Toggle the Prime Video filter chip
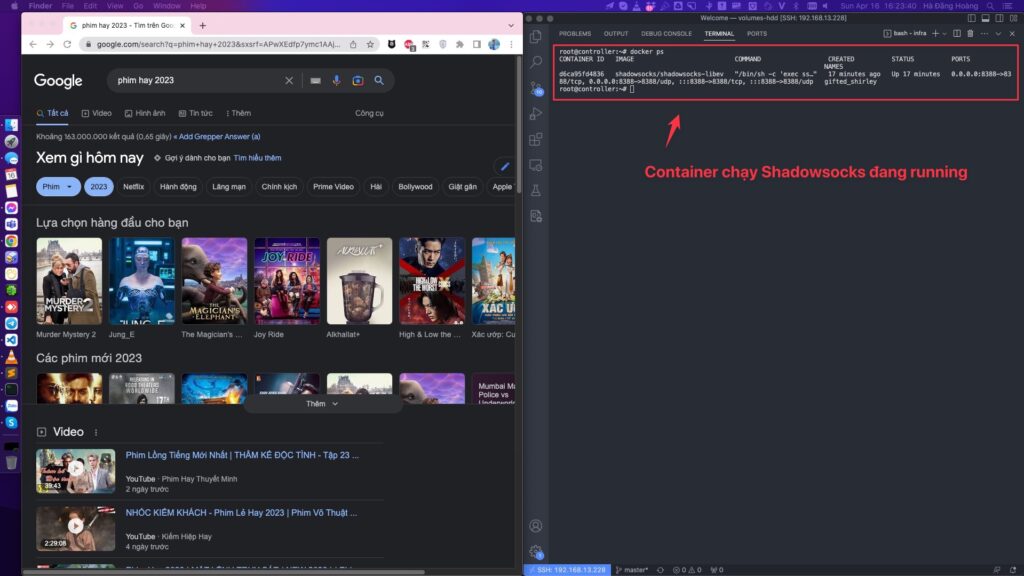Screen dimensions: 1024x576 click(333, 187)
